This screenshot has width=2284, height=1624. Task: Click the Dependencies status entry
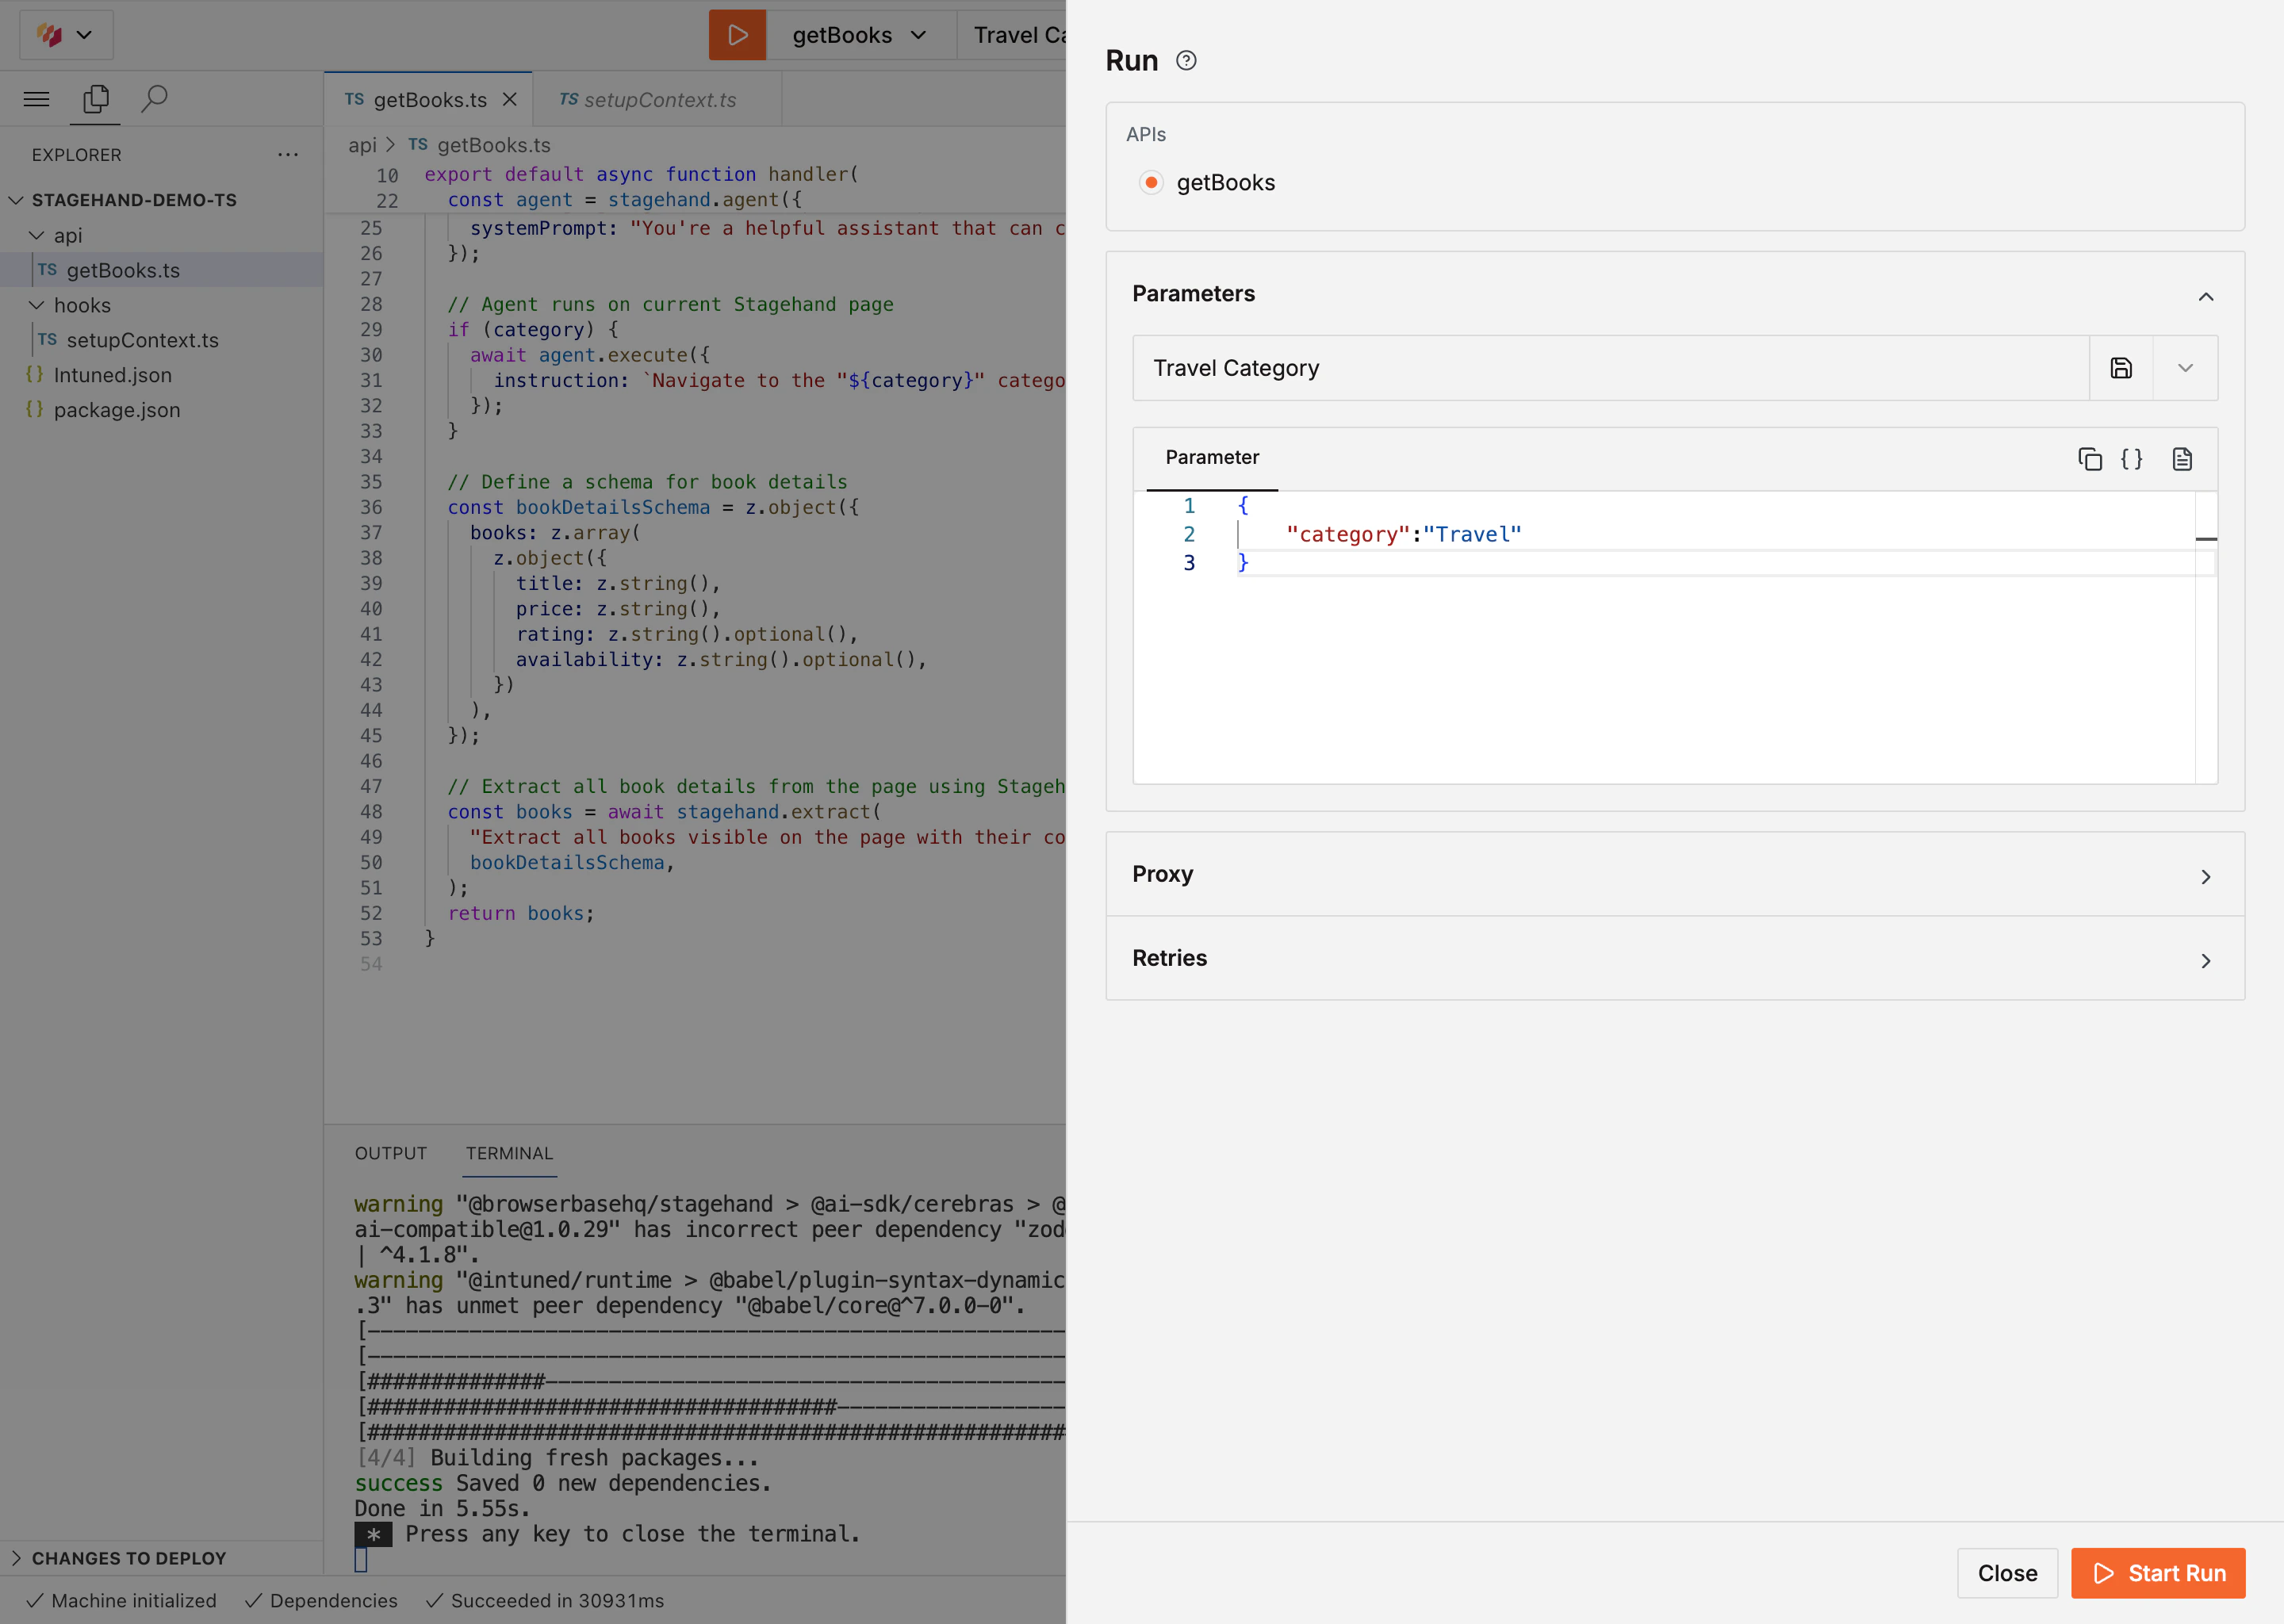tap(321, 1601)
